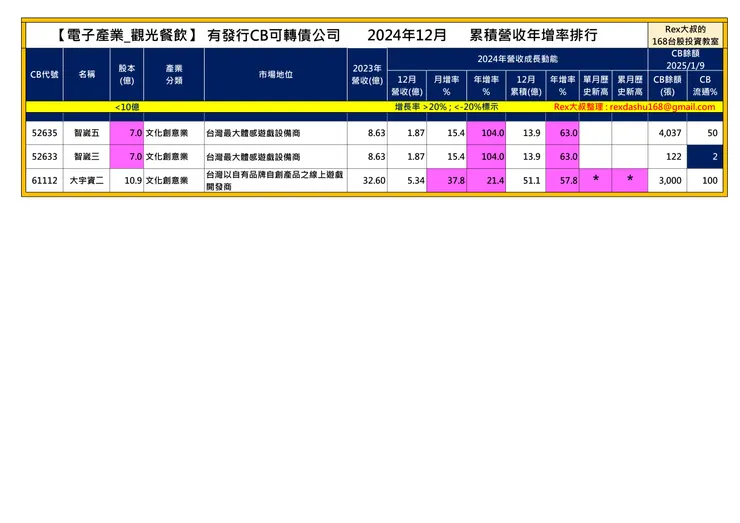Click the 市場地位 column header
Viewport: 740px width, 523px height.
tap(276, 74)
